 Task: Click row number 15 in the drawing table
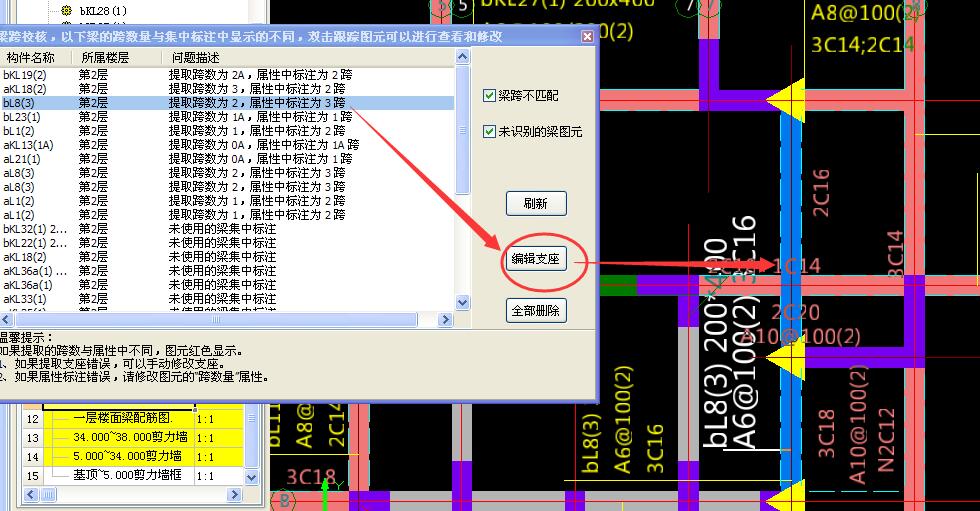(x=32, y=476)
